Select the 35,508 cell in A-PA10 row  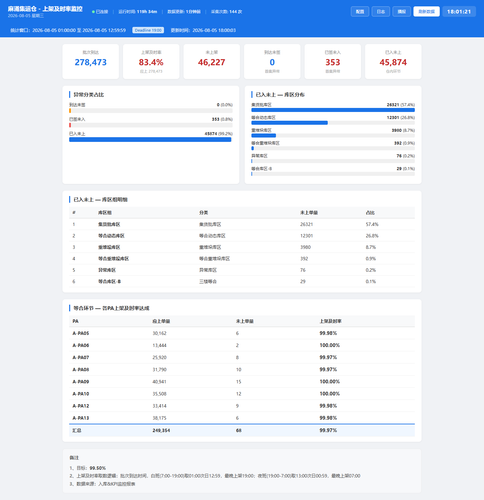click(x=159, y=394)
